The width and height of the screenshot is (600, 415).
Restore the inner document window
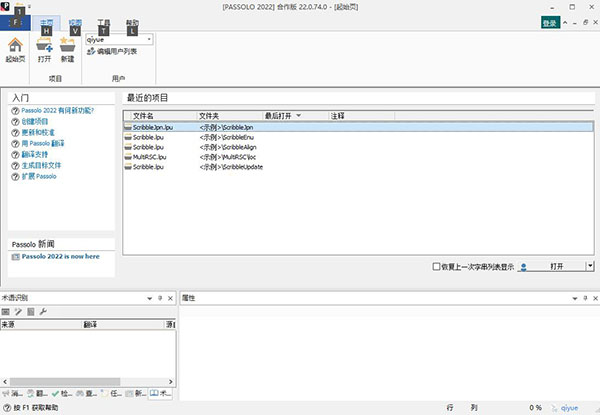585,23
